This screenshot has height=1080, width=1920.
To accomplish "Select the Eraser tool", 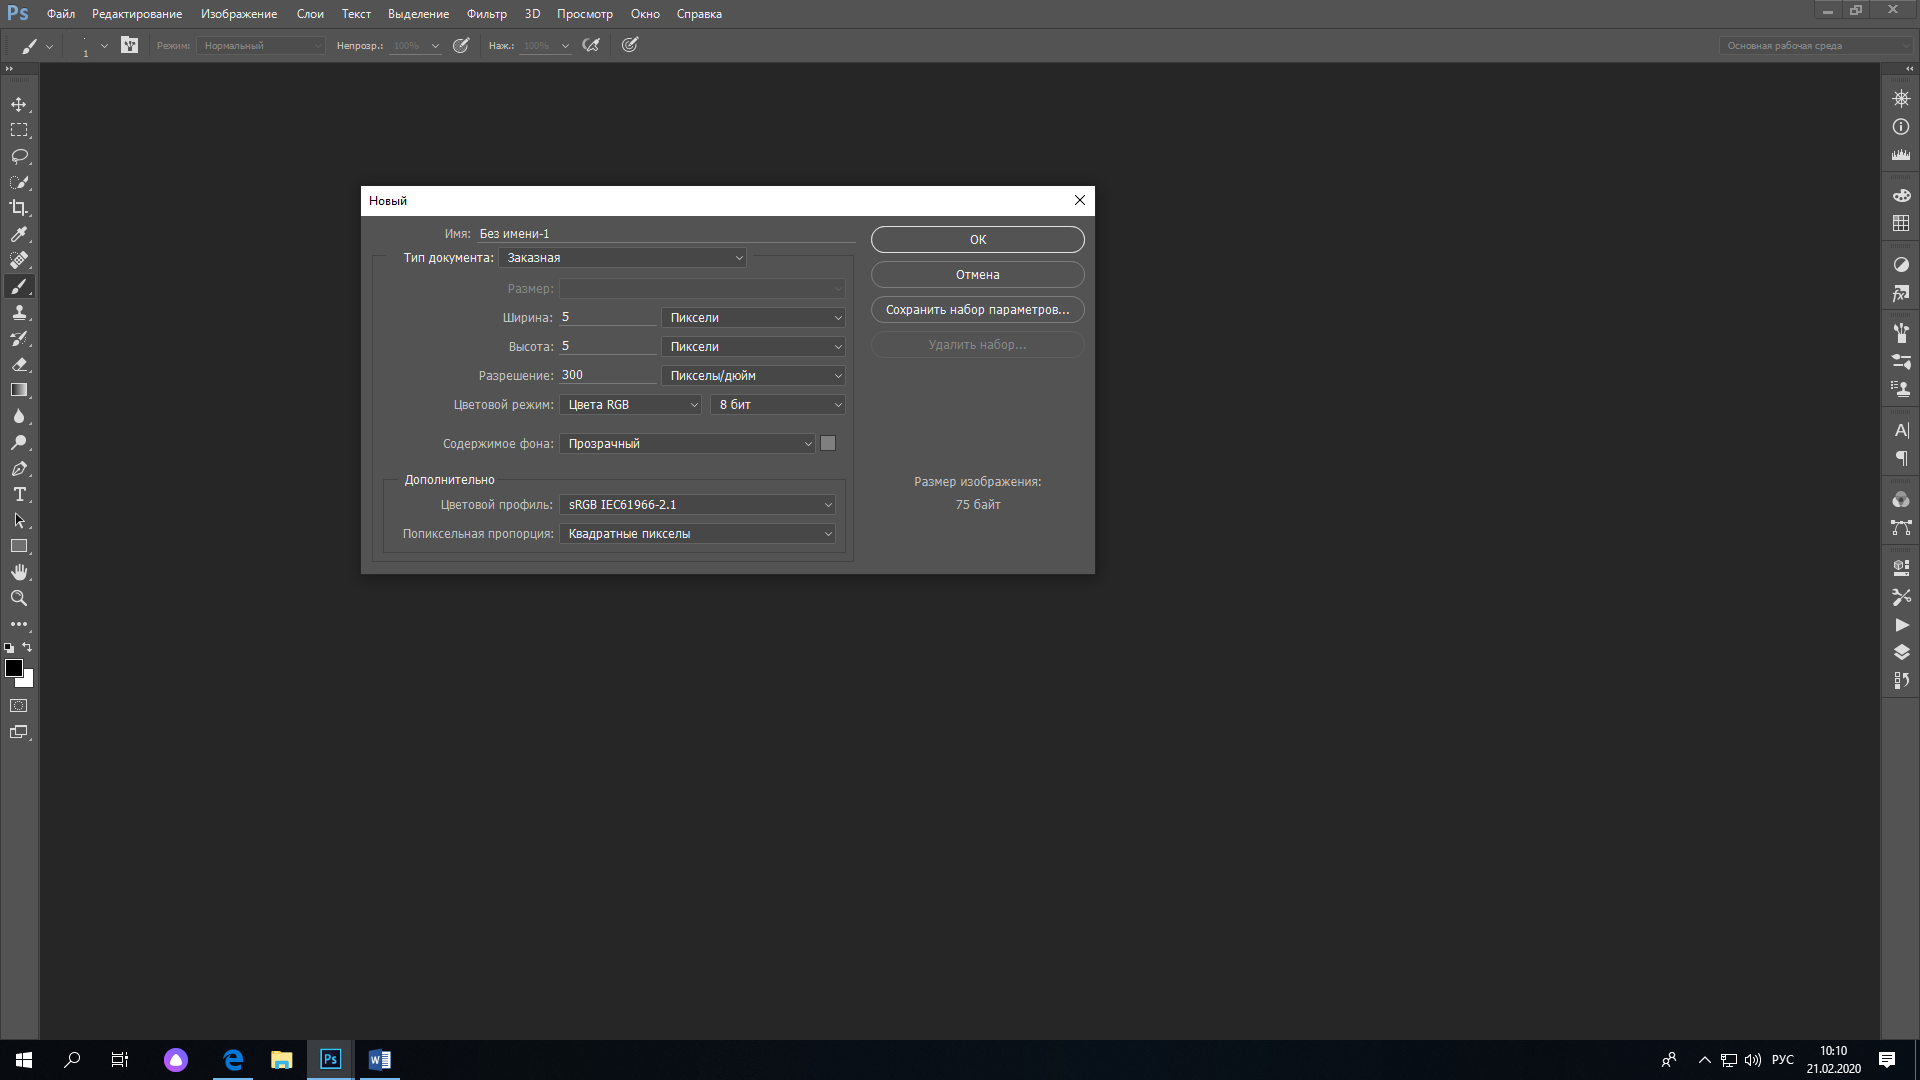I will [19, 365].
